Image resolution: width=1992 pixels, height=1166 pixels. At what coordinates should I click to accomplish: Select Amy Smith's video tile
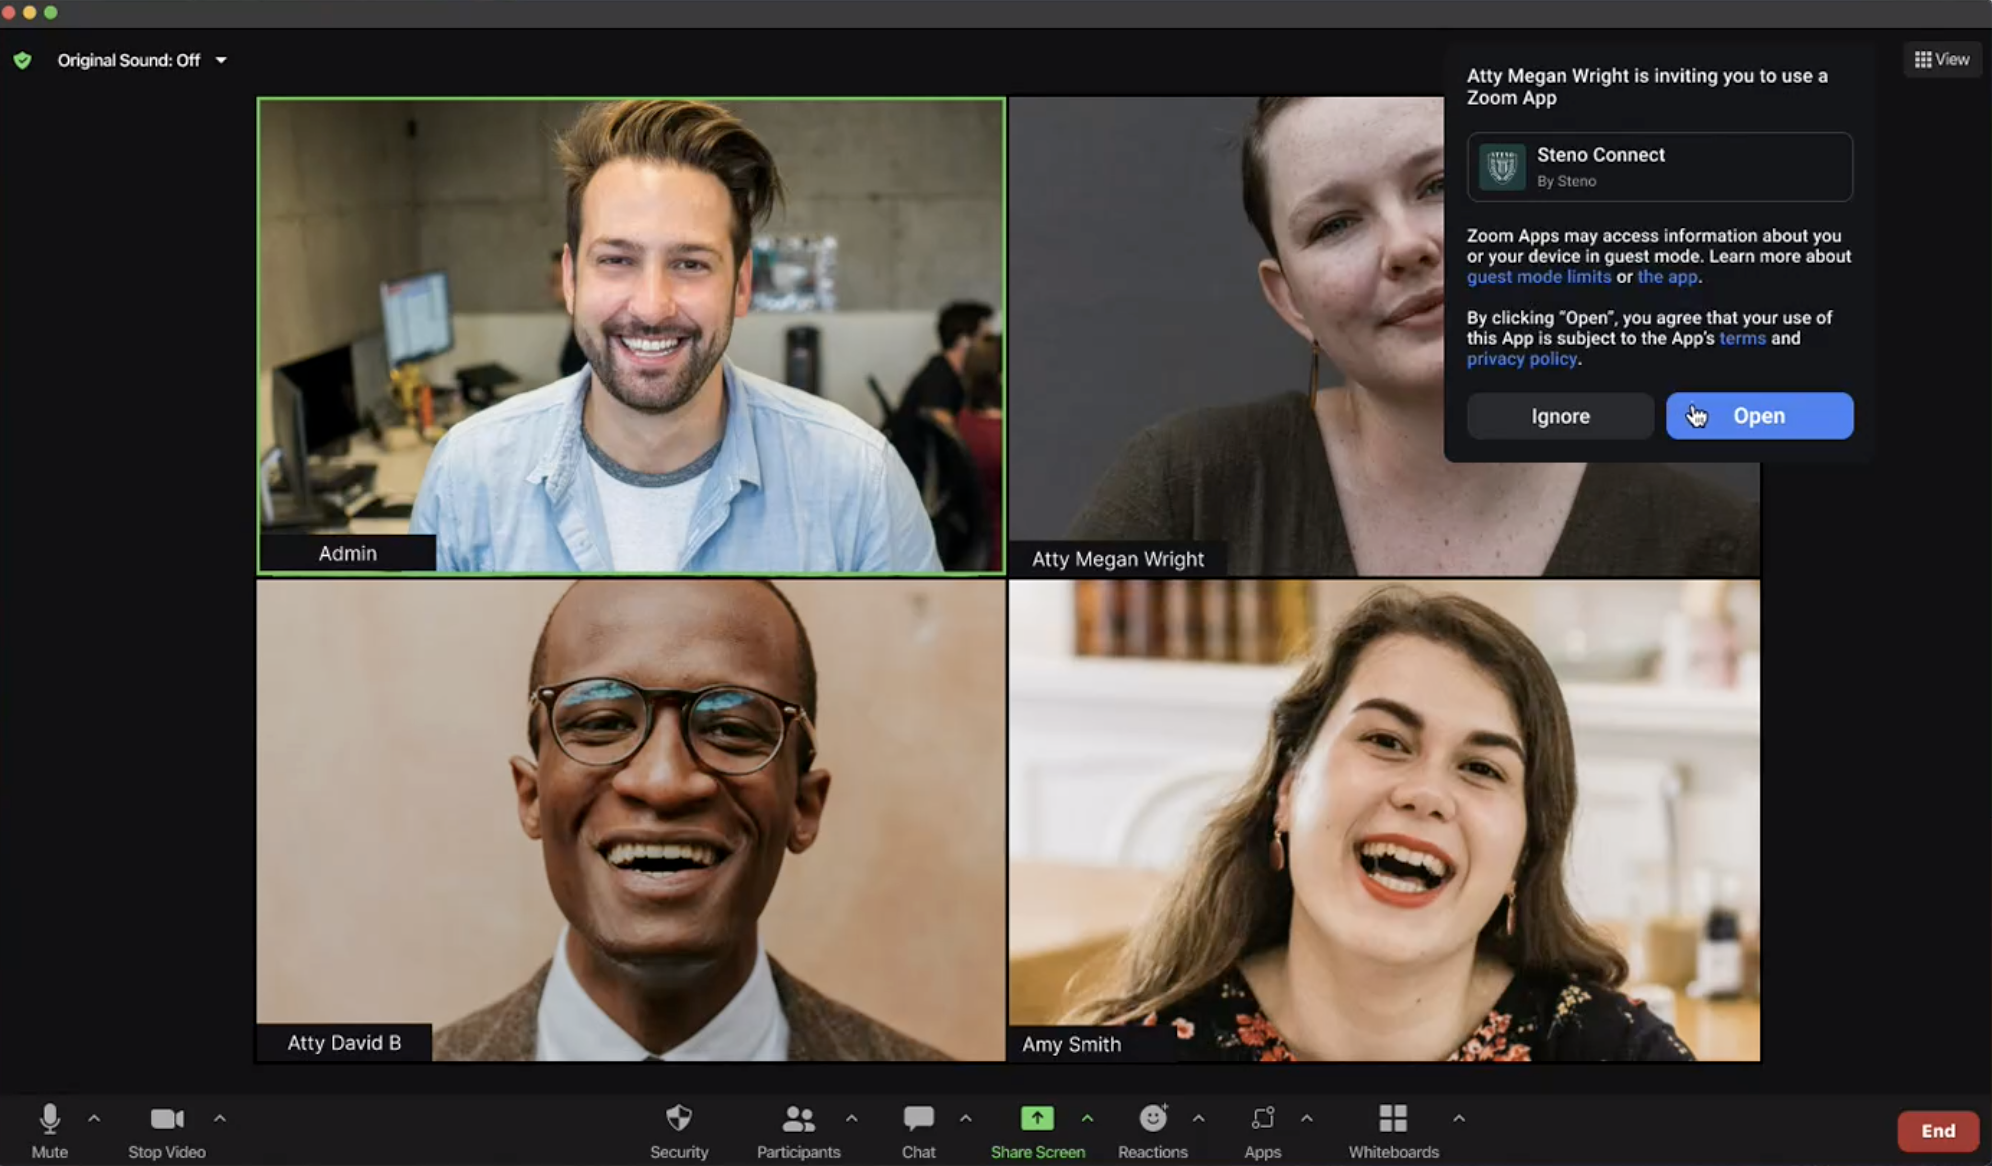pos(1384,820)
